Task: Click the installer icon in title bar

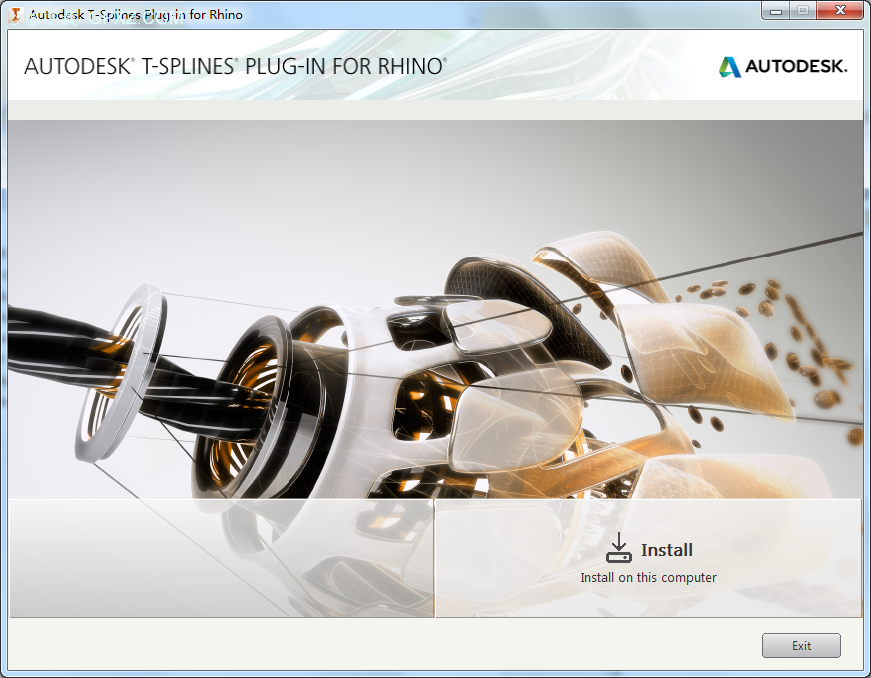Action: (x=15, y=15)
